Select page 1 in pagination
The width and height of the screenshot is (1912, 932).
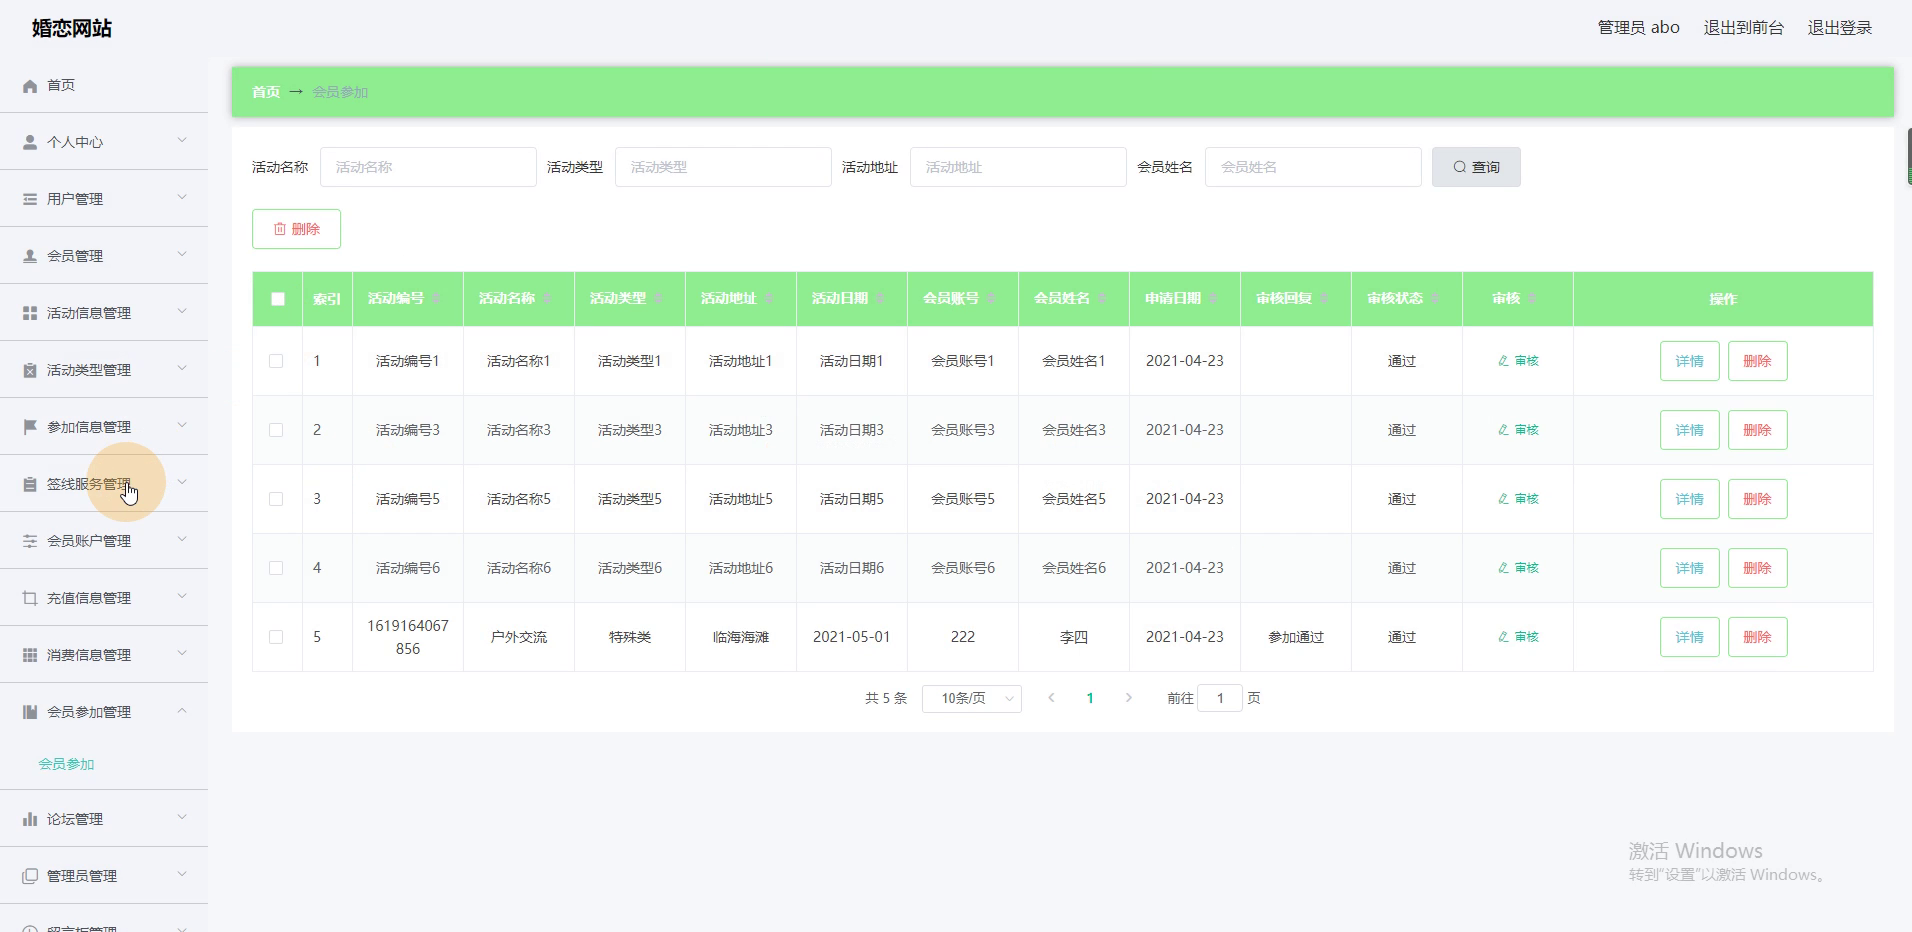1090,698
